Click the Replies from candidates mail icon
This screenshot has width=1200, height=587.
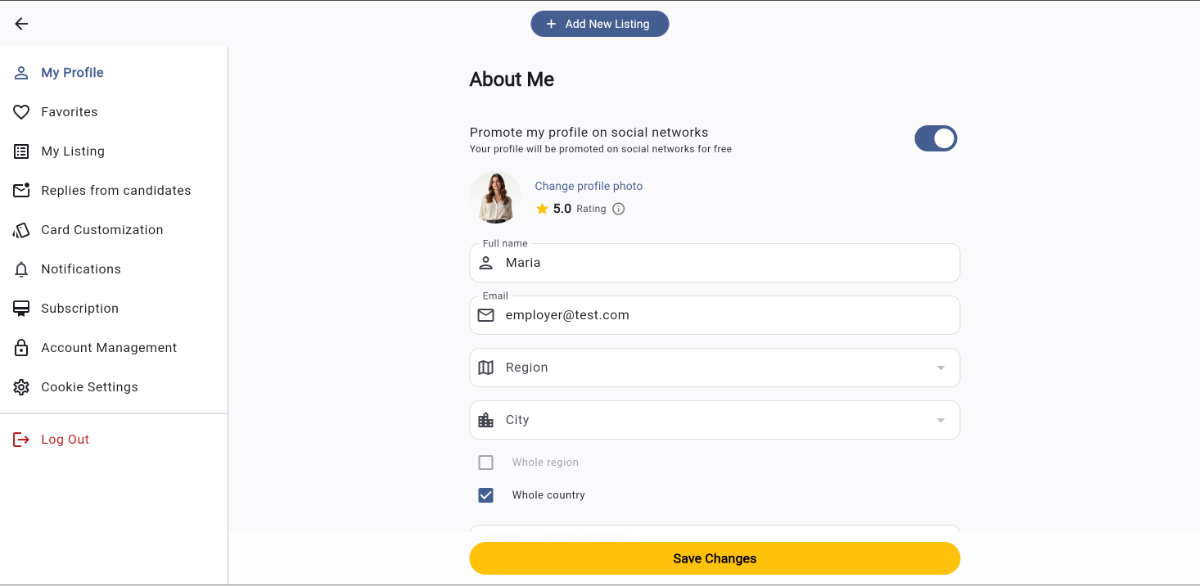tap(21, 190)
